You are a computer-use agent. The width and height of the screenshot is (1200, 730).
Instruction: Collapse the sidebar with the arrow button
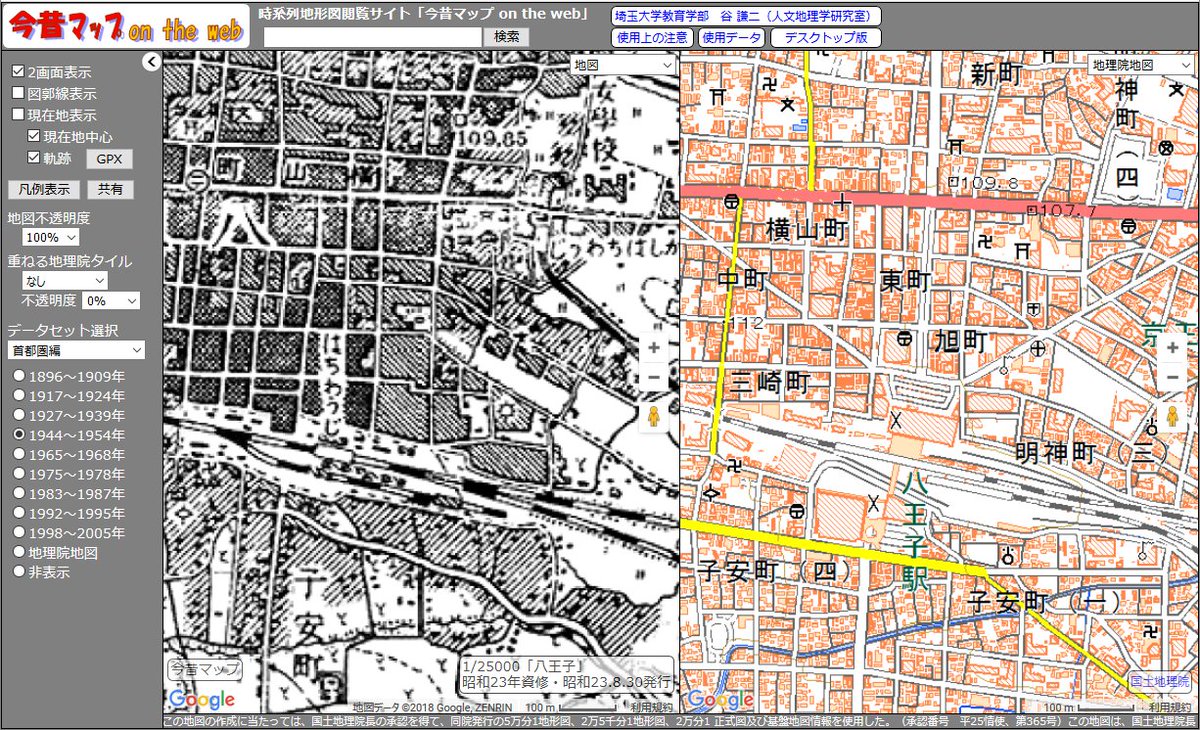[x=151, y=62]
